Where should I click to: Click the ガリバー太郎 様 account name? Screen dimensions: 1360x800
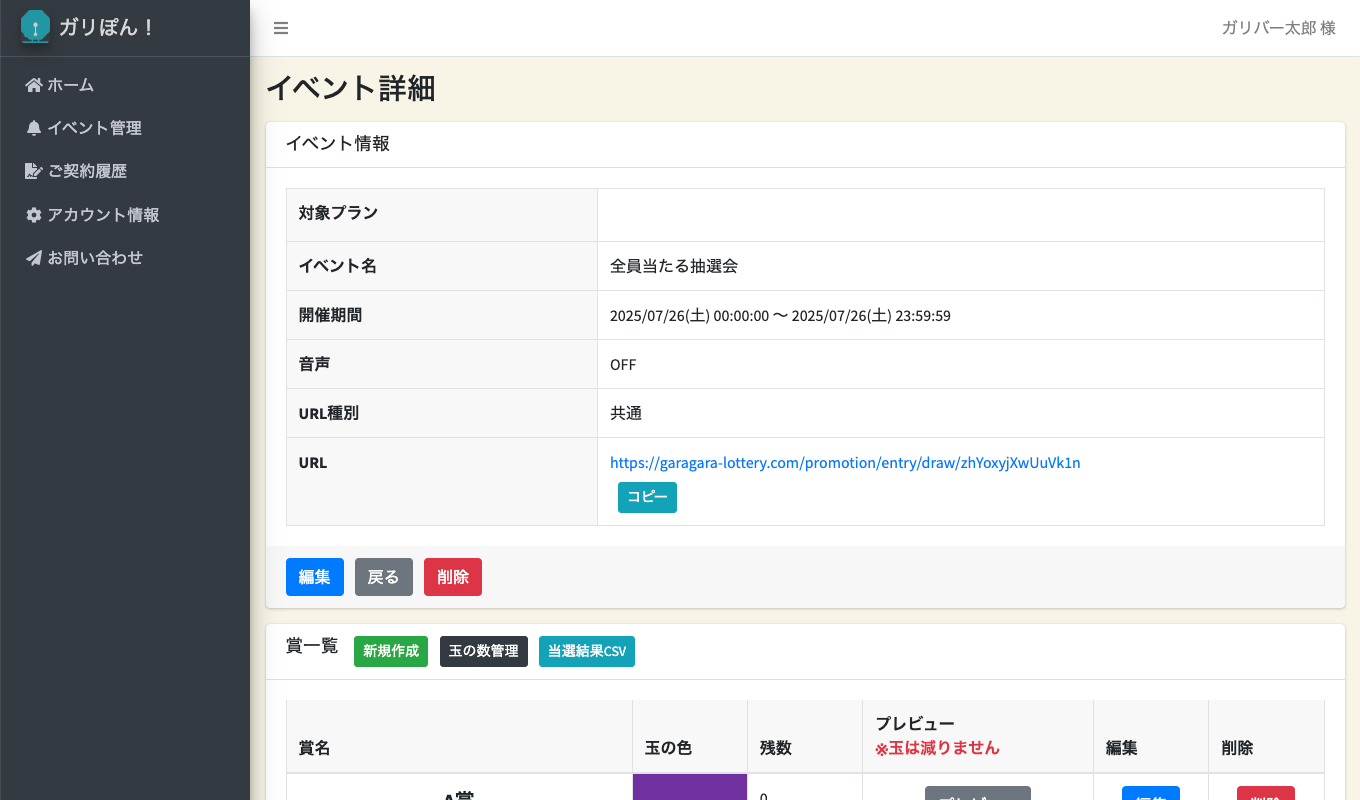point(1277,28)
